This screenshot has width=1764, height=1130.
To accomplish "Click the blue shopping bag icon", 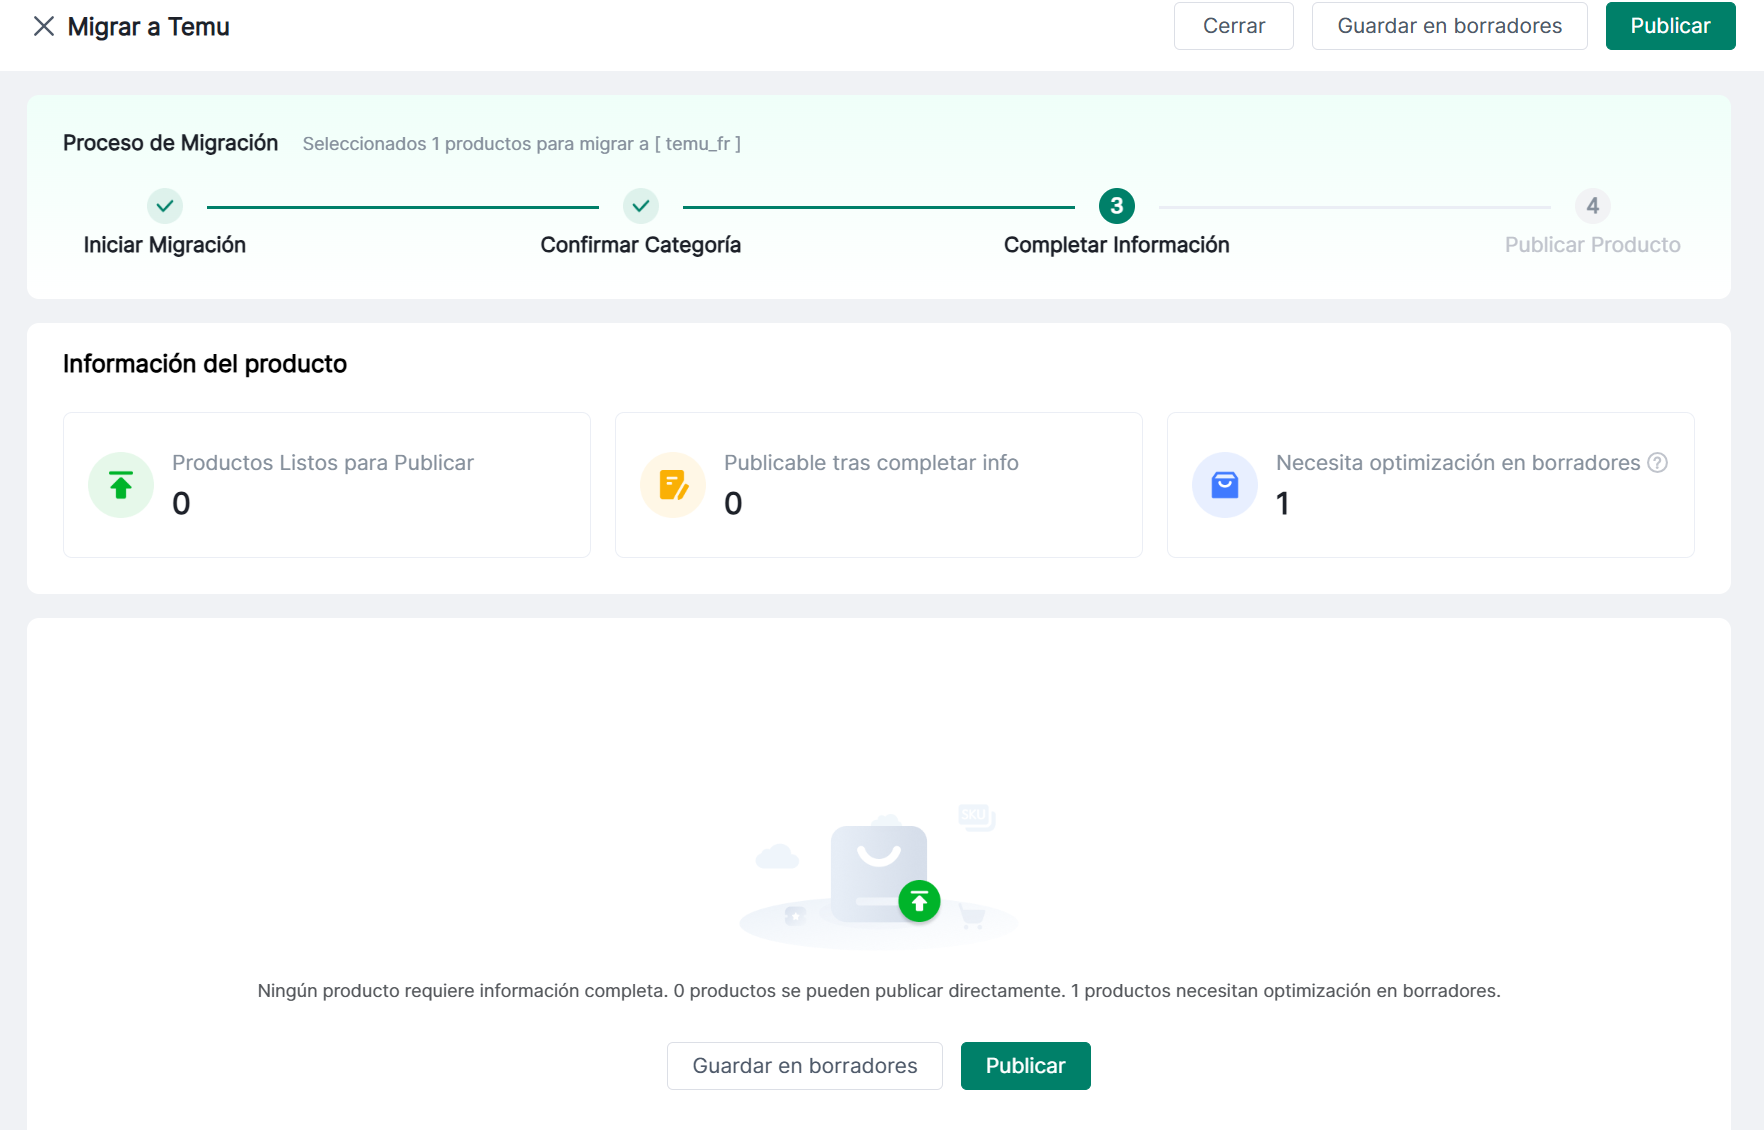I will 1224,485.
